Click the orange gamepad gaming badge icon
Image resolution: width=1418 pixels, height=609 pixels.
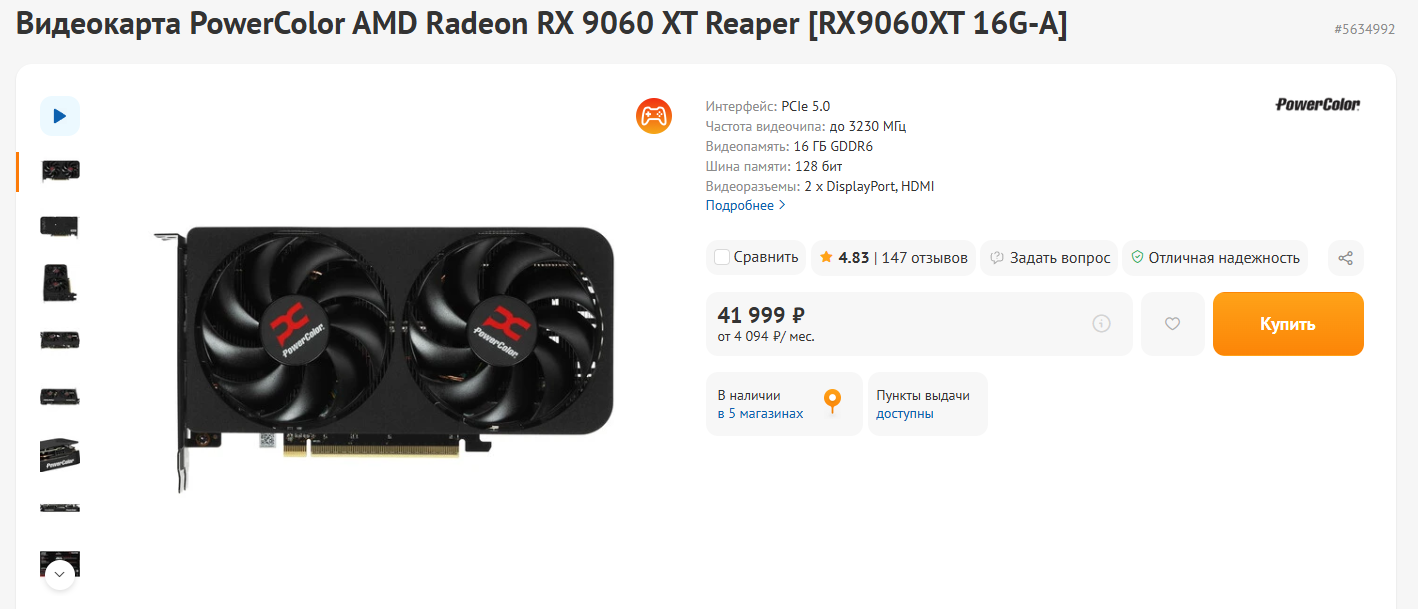(x=654, y=116)
